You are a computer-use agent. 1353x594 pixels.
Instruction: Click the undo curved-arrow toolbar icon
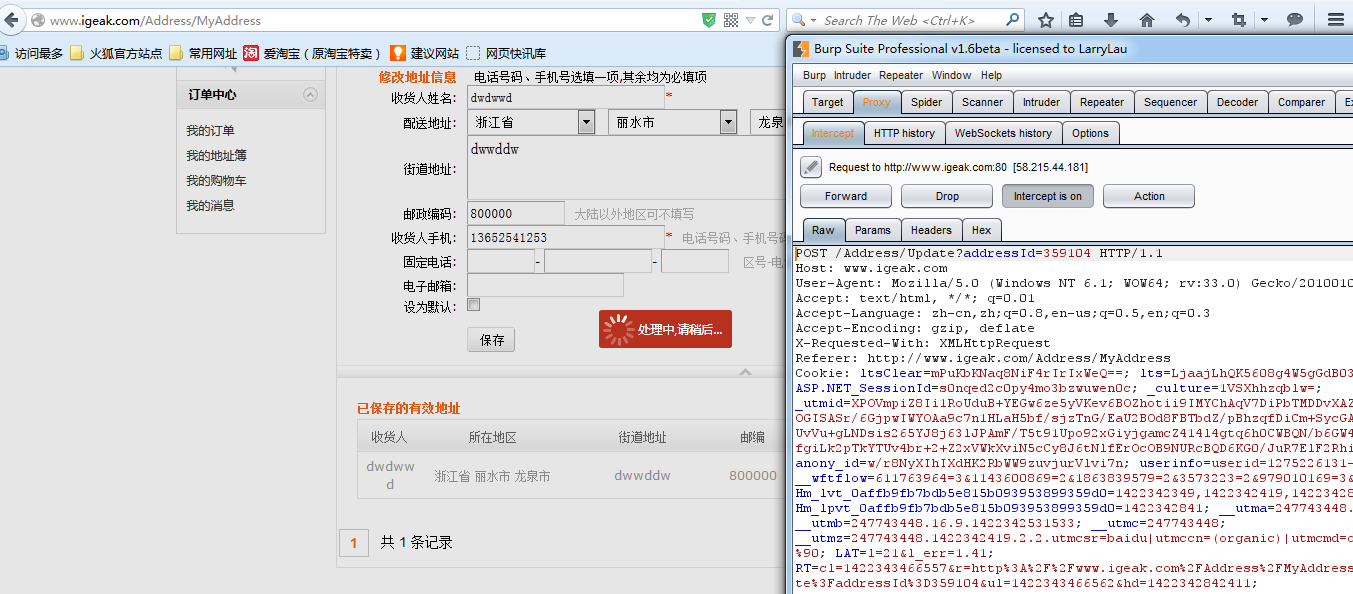pyautogui.click(x=1183, y=20)
